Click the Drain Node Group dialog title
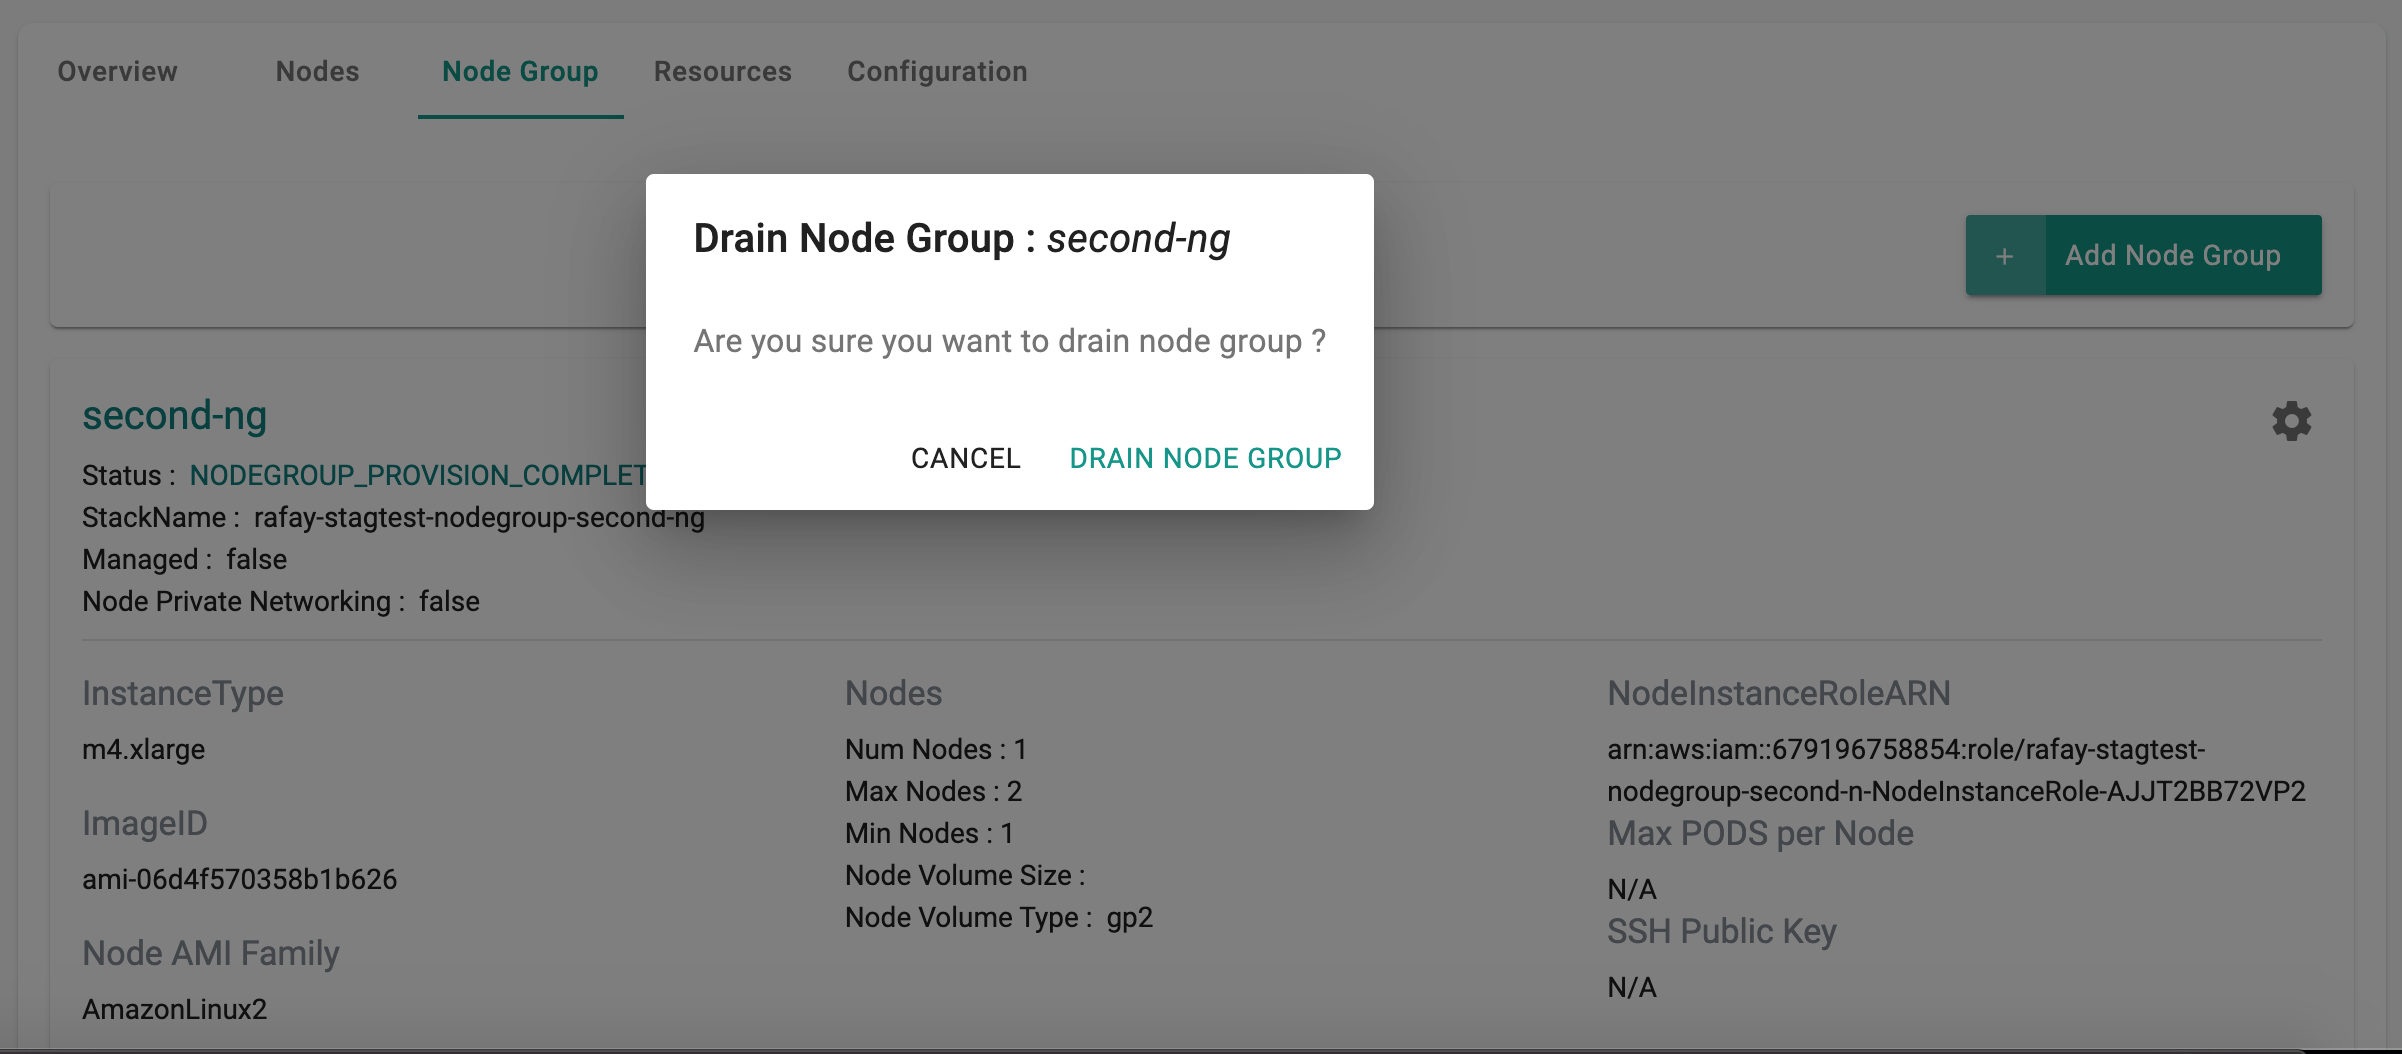 961,239
